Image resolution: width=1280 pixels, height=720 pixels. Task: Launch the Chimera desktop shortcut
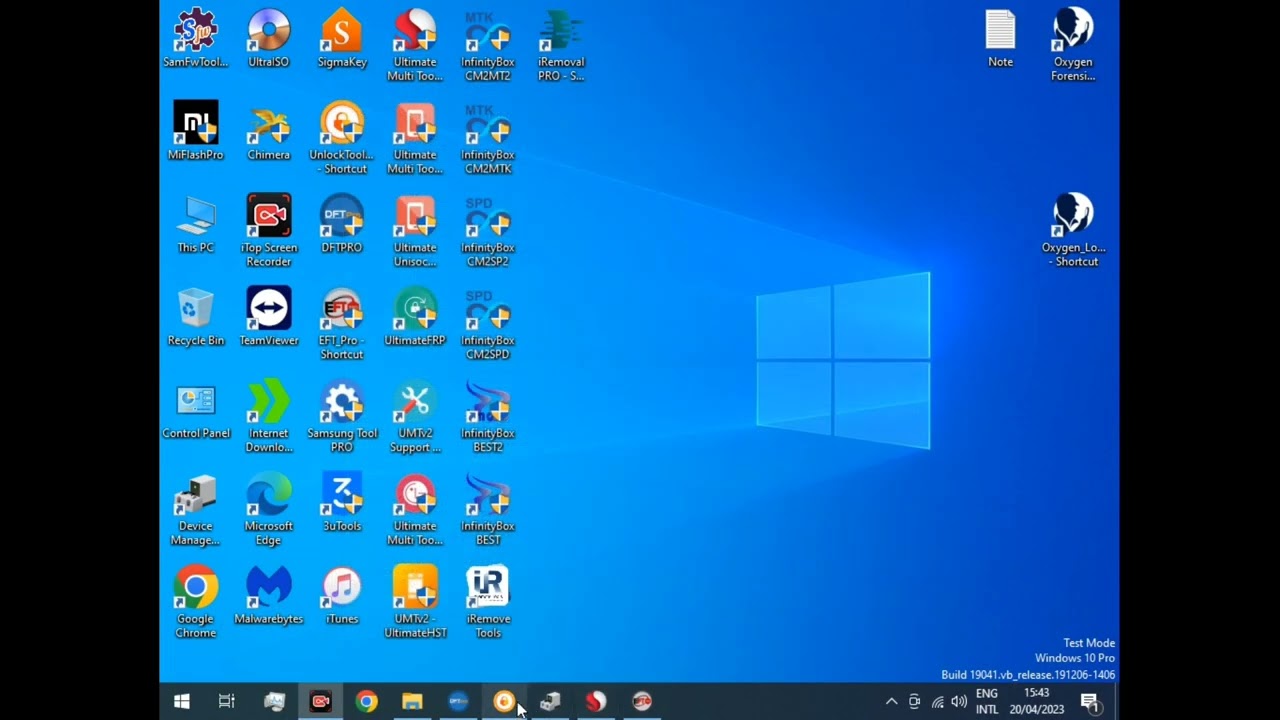click(x=268, y=131)
